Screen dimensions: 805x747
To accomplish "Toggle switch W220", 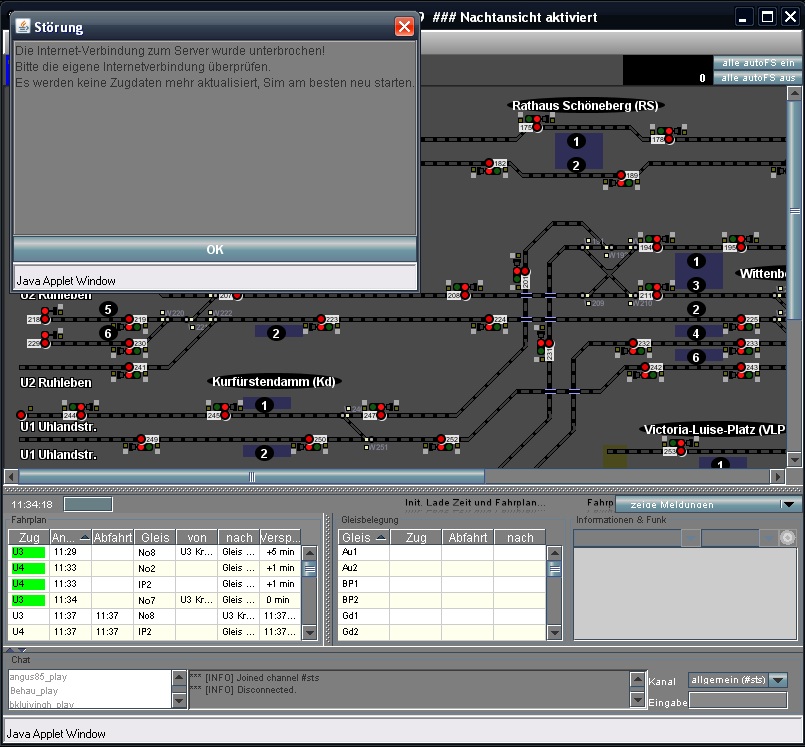I will pyautogui.click(x=172, y=313).
